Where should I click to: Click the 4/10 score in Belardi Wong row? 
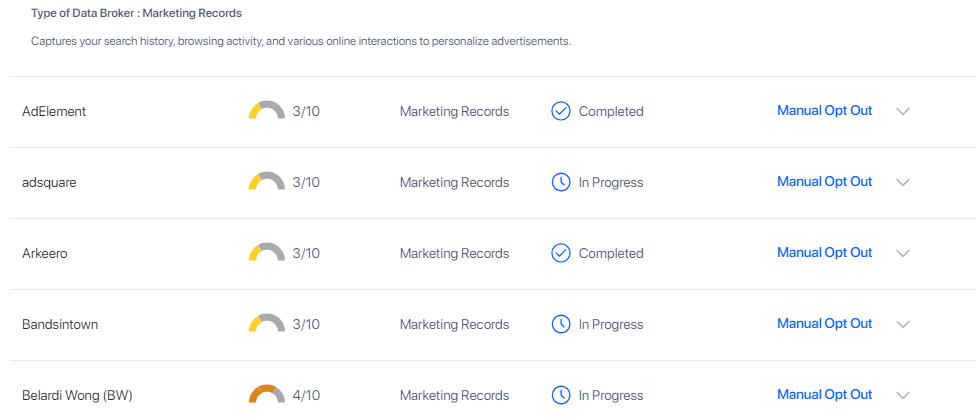[x=306, y=395]
